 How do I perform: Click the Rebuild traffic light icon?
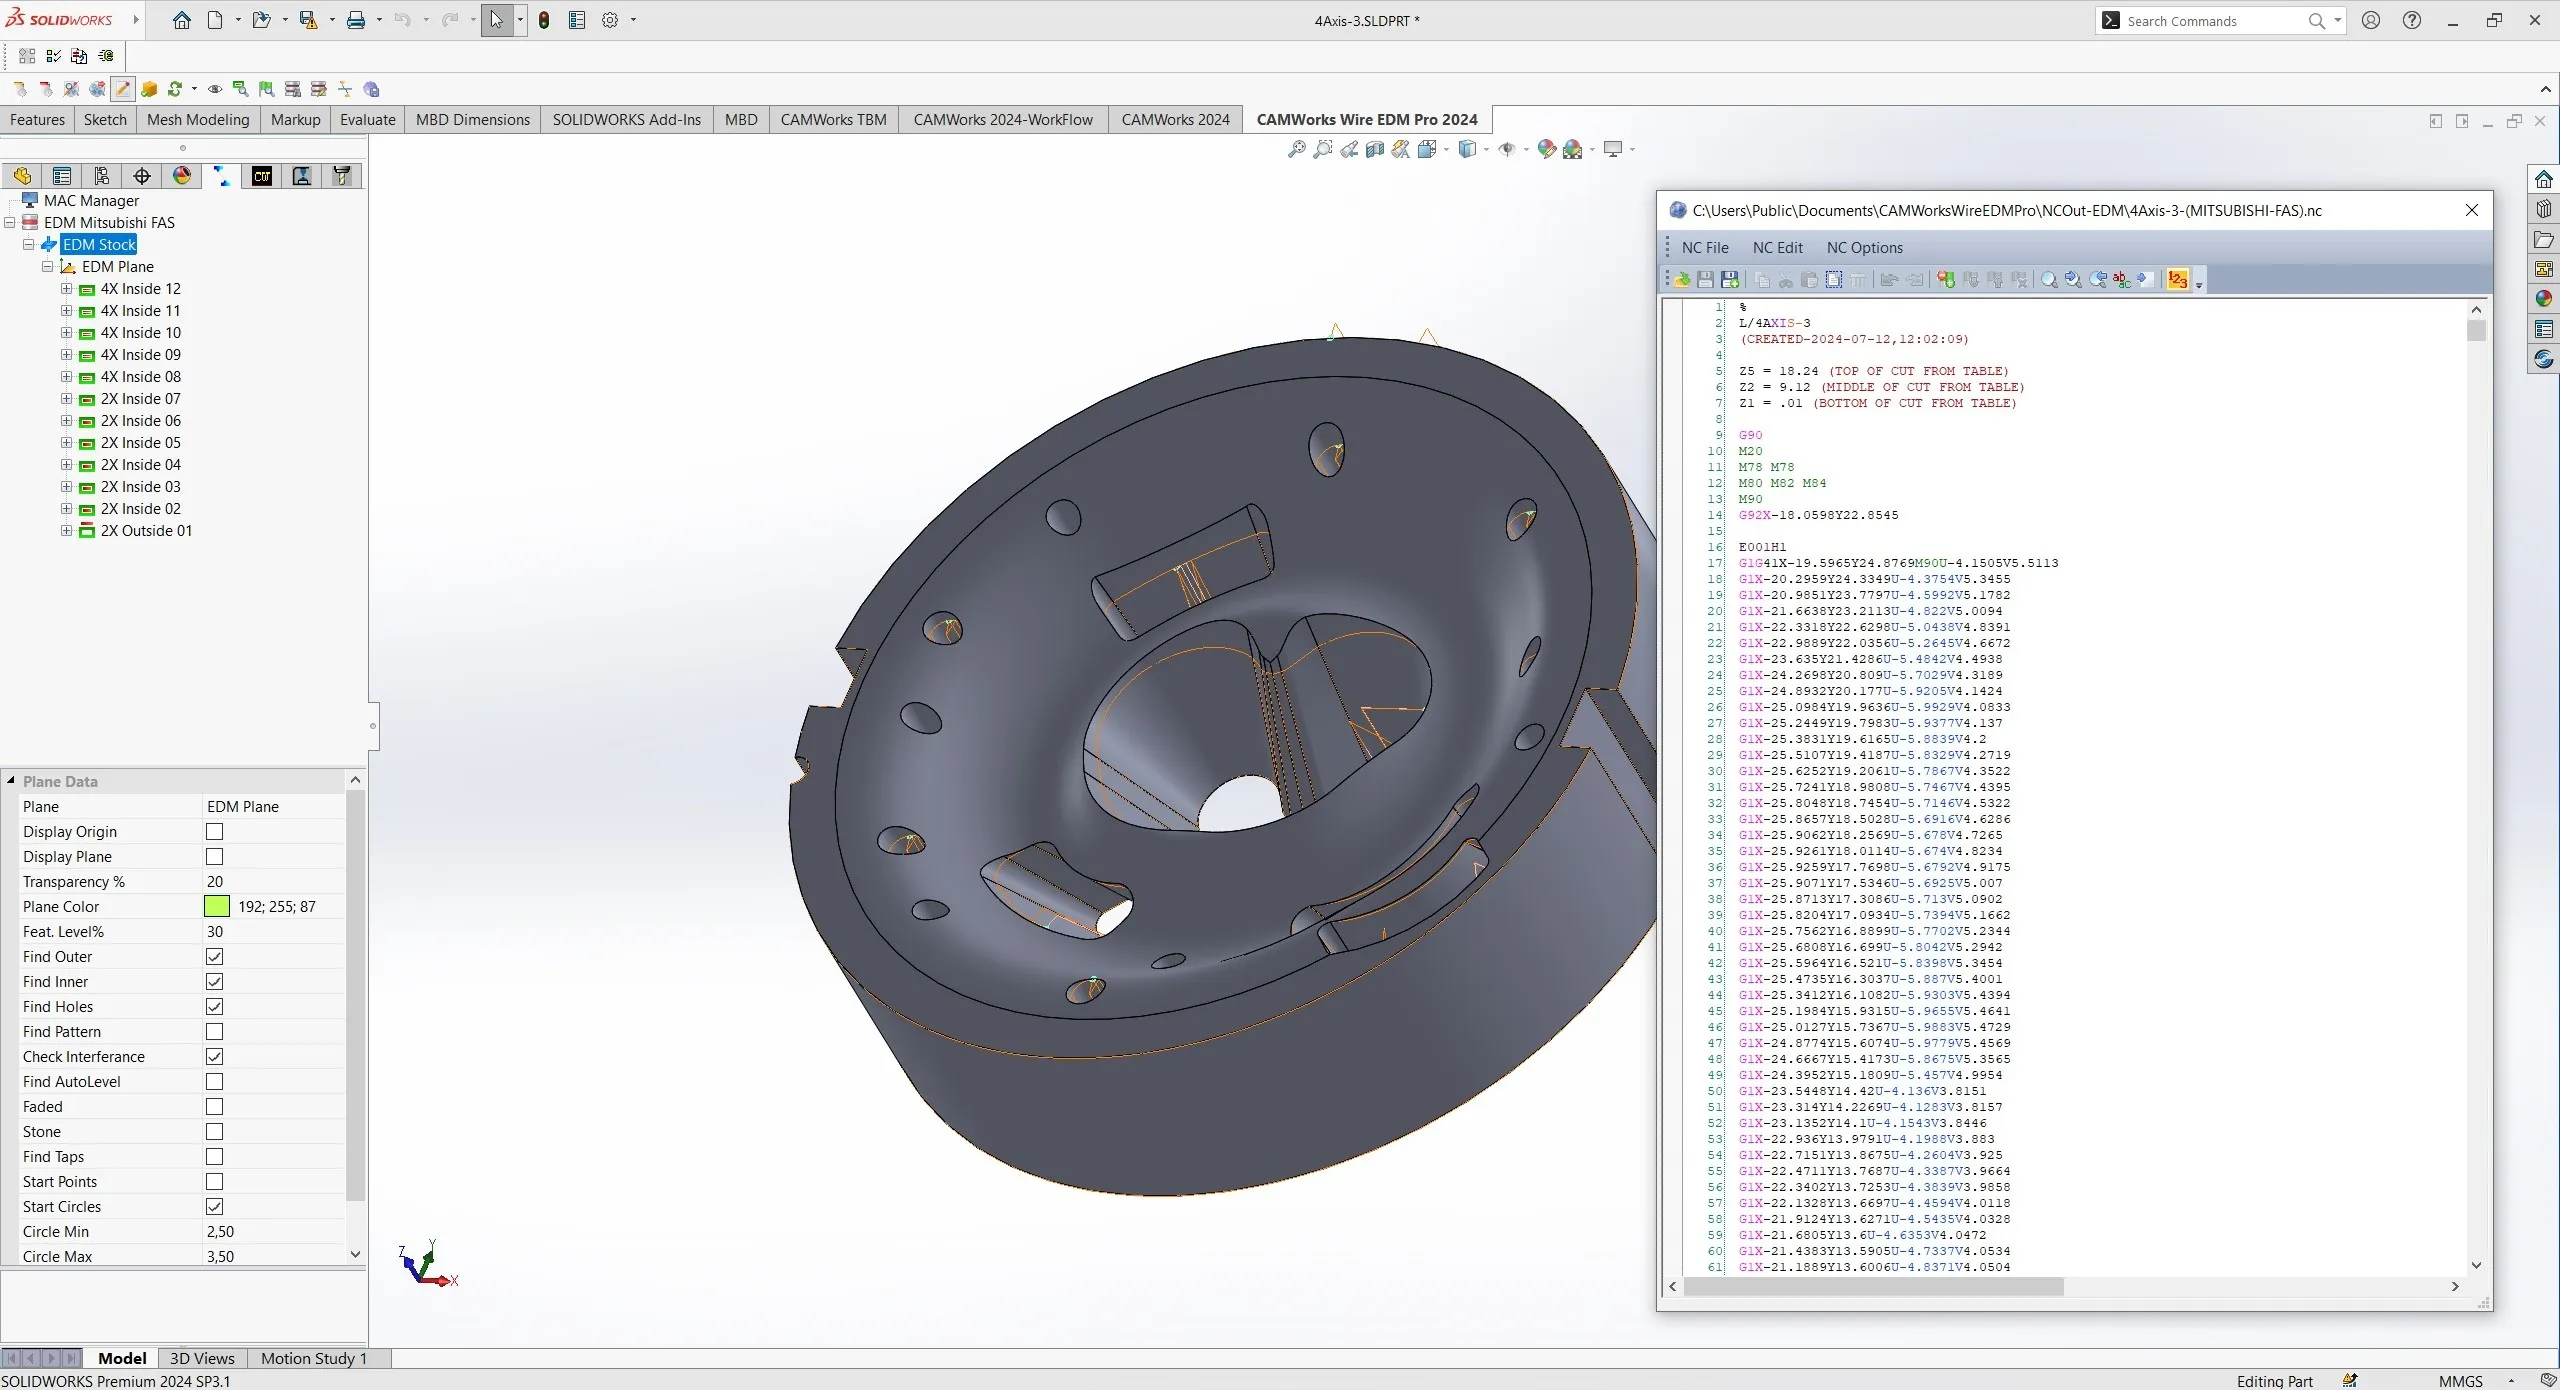coord(544,20)
